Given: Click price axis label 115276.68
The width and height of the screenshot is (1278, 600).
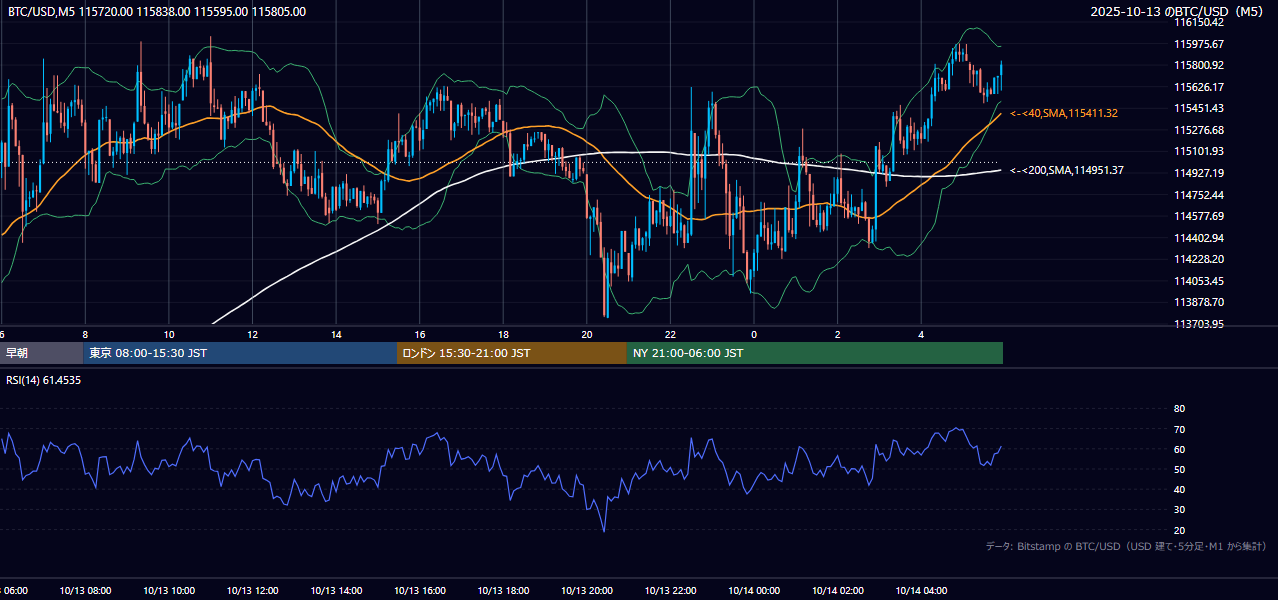Looking at the screenshot, I should tap(1201, 130).
